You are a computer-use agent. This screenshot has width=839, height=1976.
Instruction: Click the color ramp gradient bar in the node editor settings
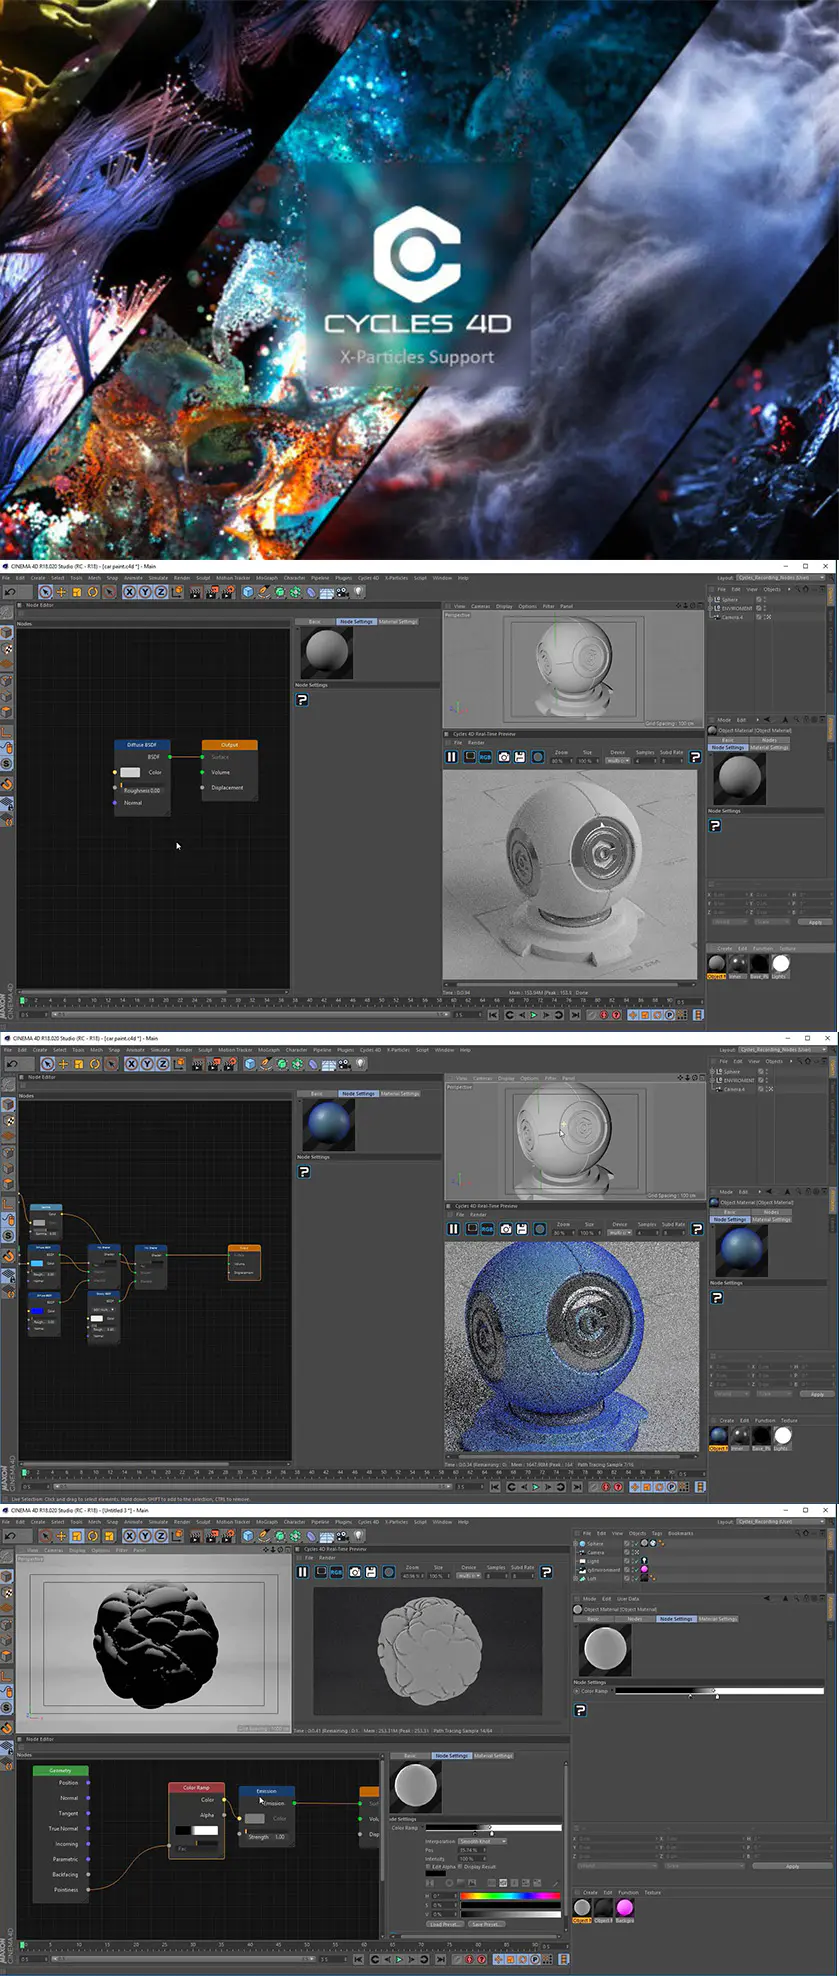494,1827
